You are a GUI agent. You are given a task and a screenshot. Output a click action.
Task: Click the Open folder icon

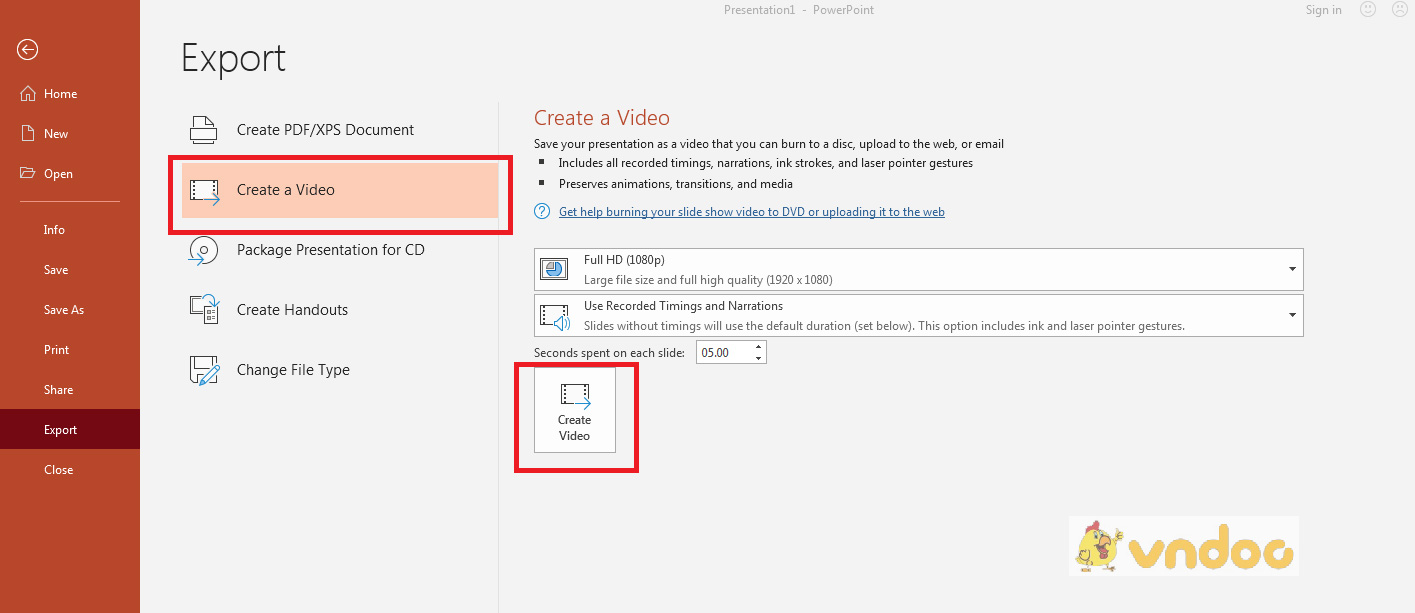(27, 173)
